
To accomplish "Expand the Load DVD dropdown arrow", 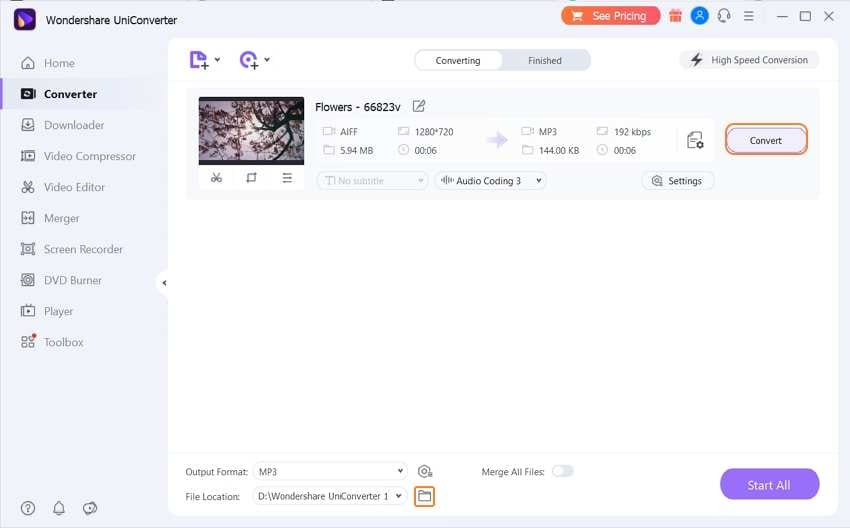I will coord(267,60).
